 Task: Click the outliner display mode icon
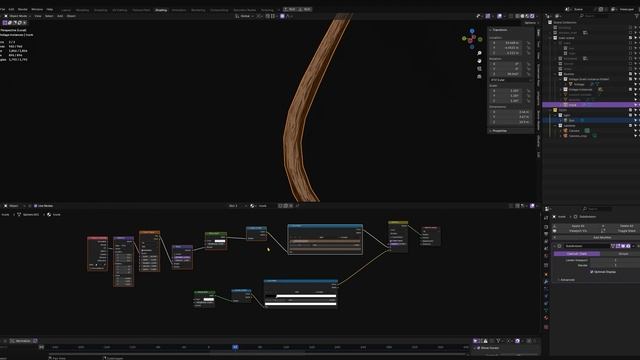[x=557, y=16]
